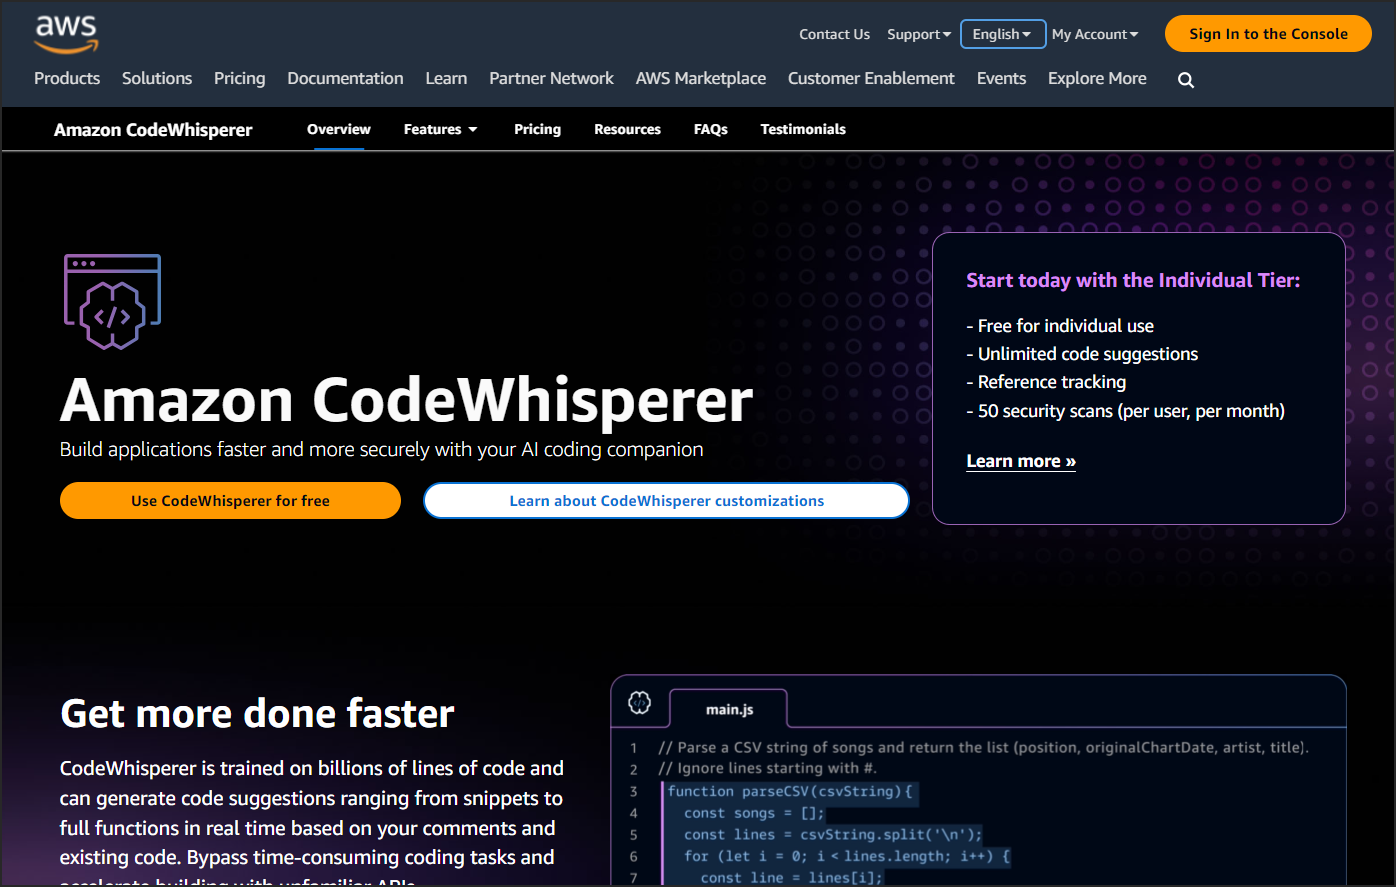This screenshot has height=887, width=1396.
Task: Open the Documentation menu
Action: tap(345, 78)
